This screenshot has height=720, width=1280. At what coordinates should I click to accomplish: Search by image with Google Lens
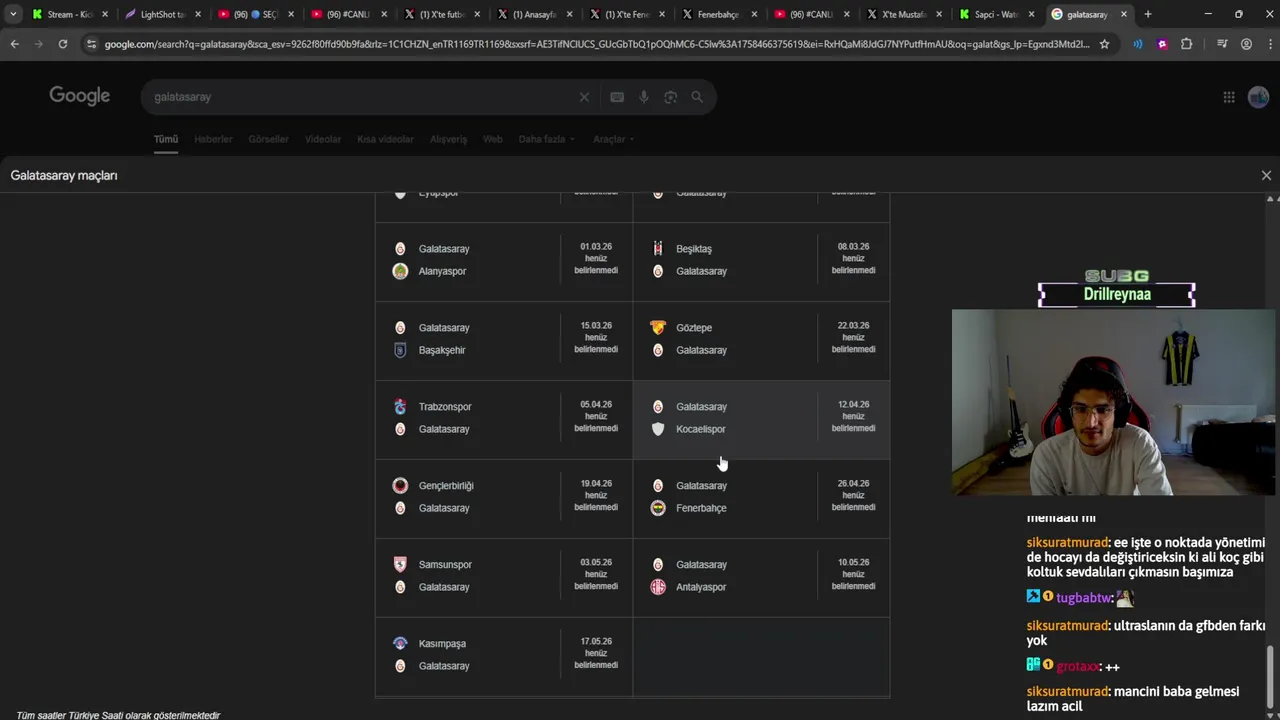pos(671,97)
